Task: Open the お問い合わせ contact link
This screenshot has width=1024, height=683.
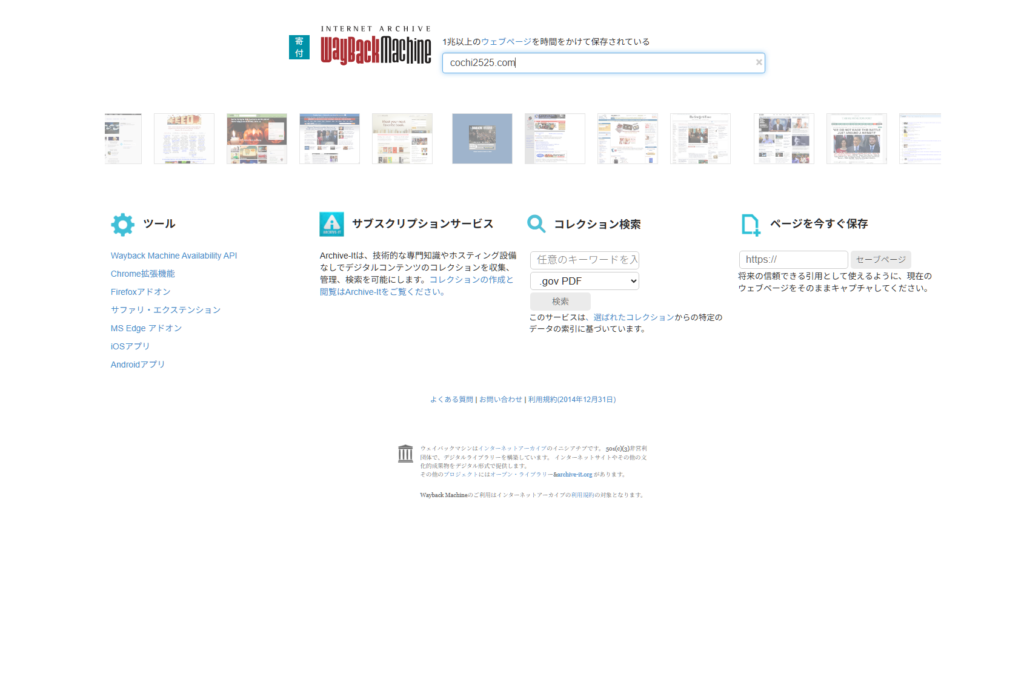Action: pyautogui.click(x=501, y=400)
